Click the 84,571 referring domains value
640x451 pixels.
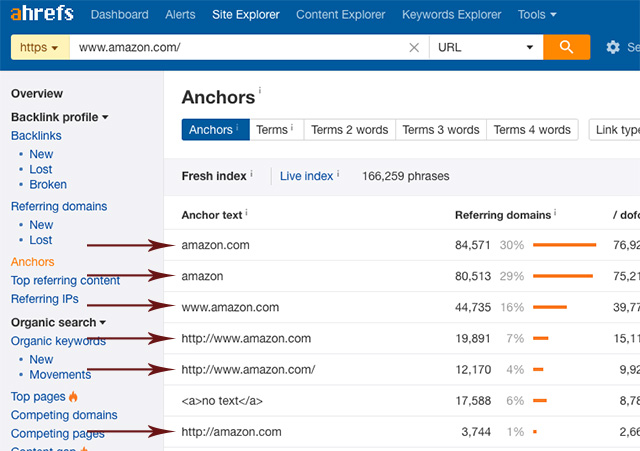(x=473, y=245)
